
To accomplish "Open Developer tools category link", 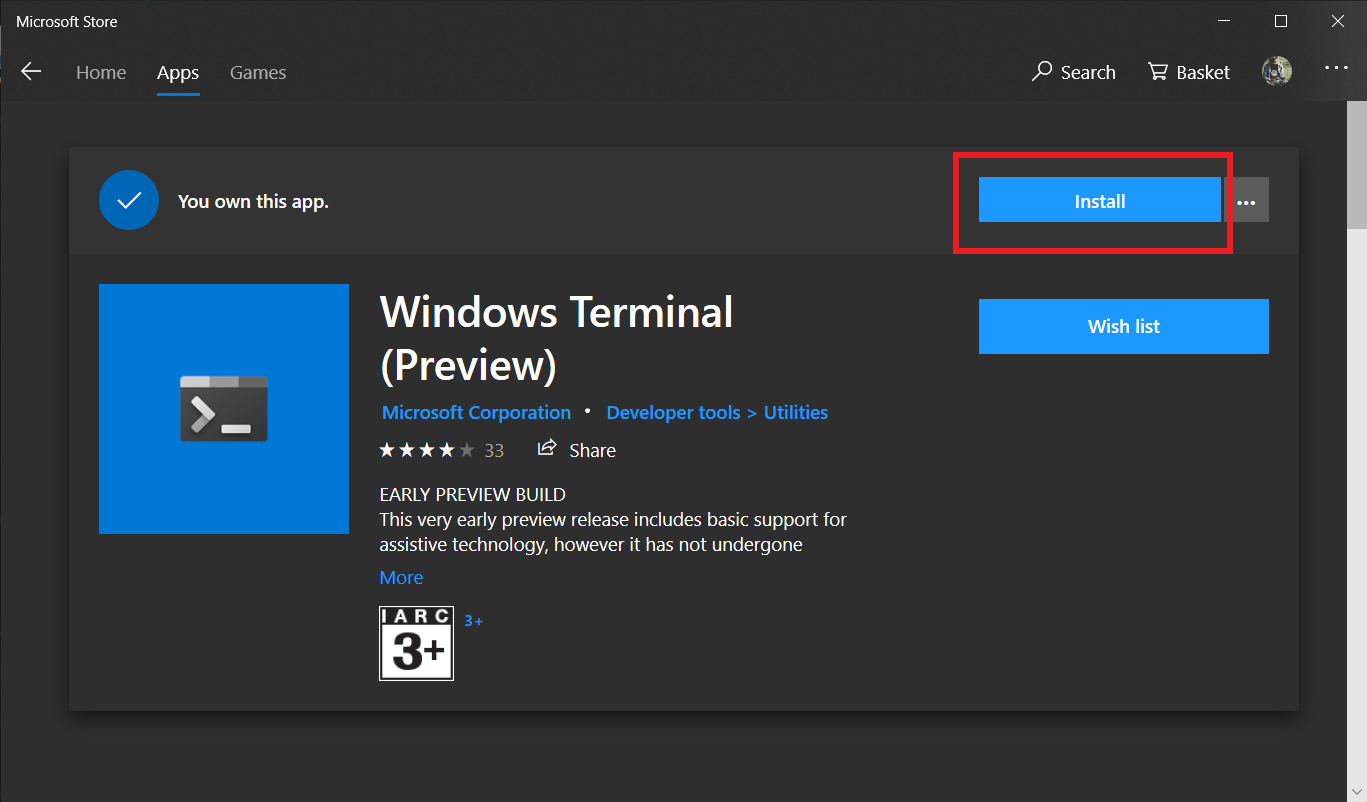I will pos(672,411).
